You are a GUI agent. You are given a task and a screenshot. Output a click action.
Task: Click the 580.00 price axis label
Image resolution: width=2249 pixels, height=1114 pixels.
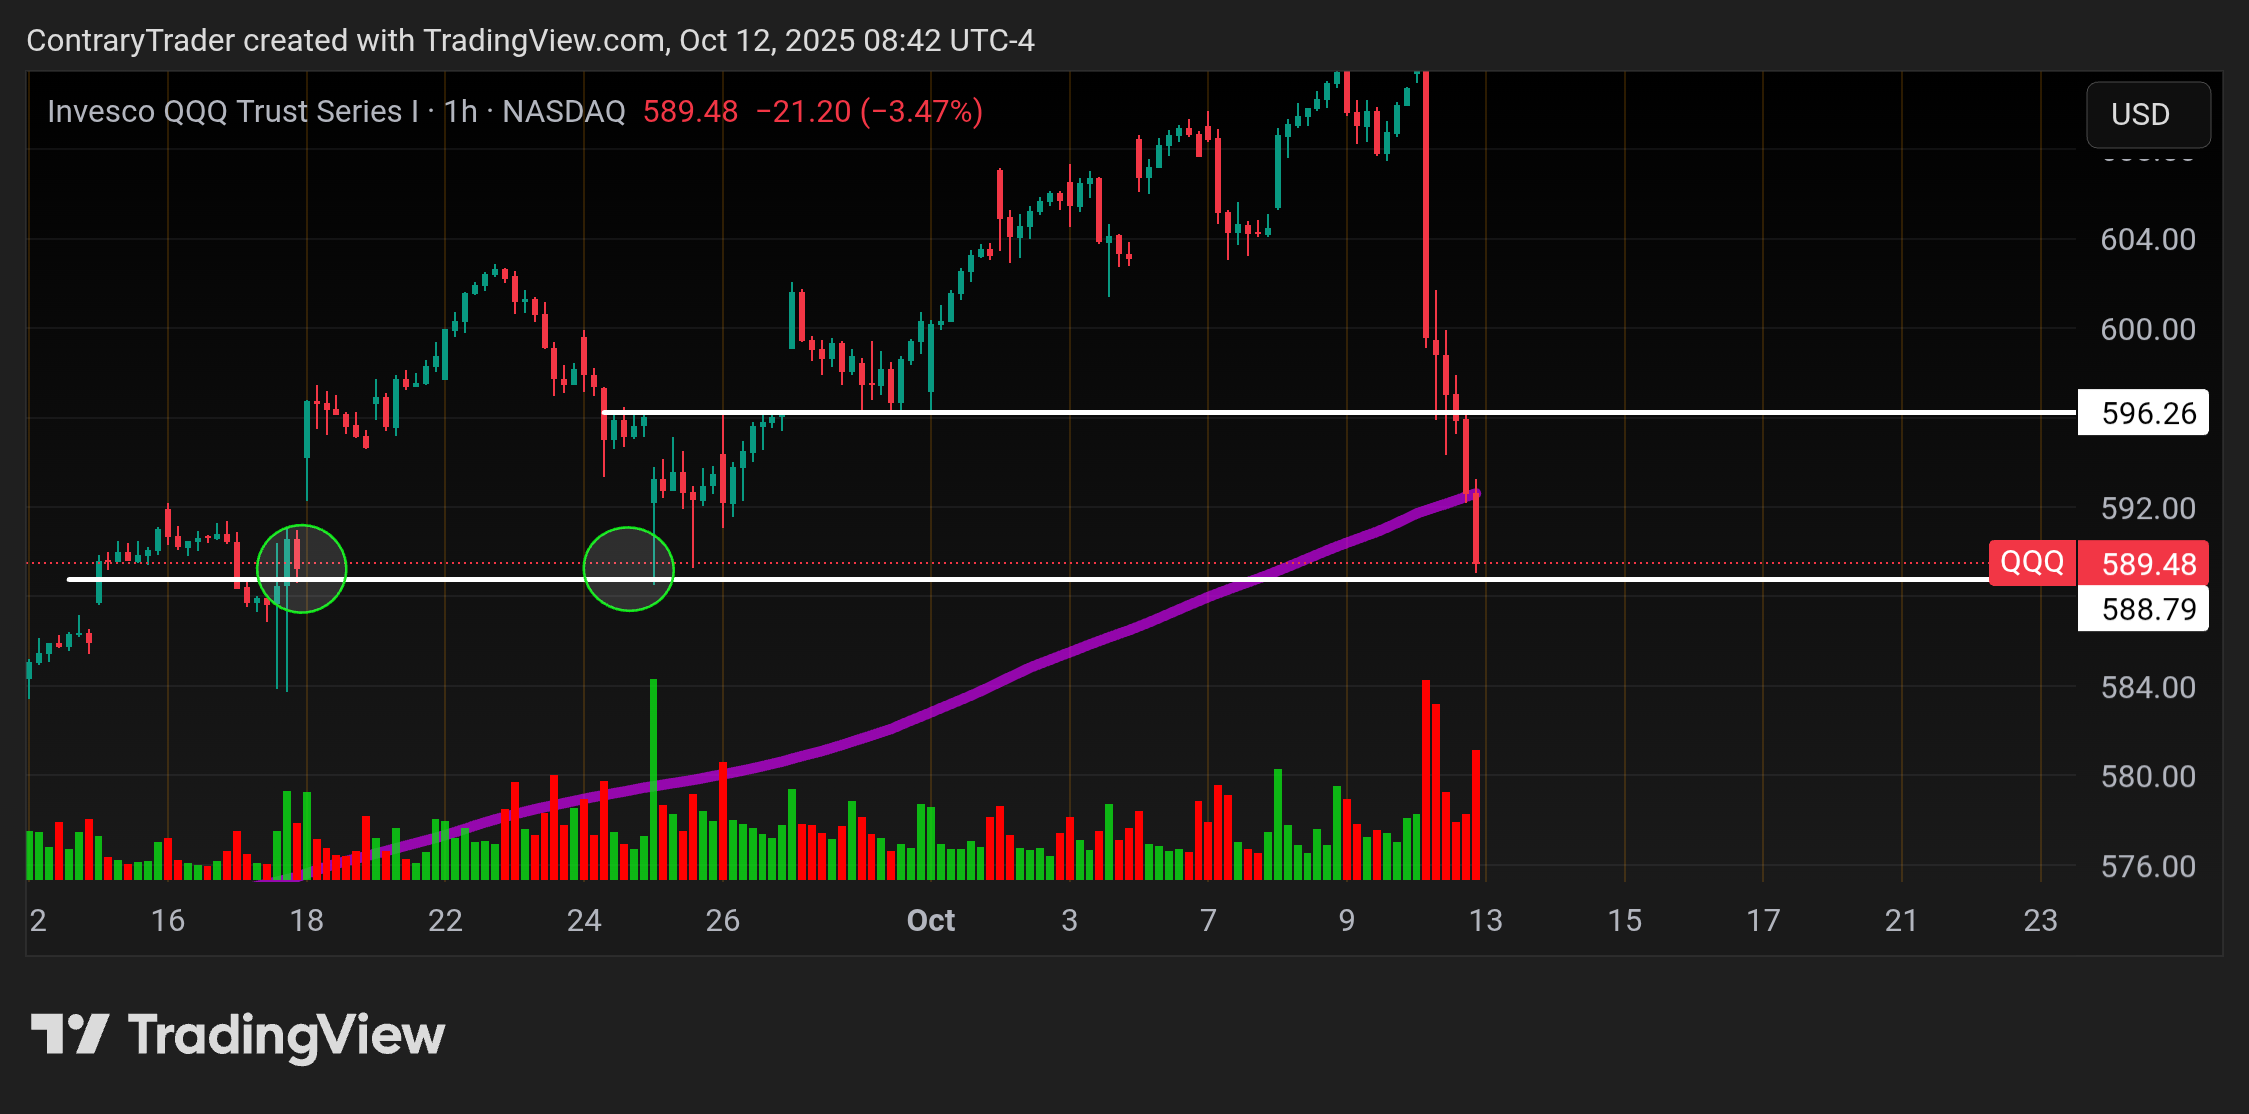(x=2147, y=776)
